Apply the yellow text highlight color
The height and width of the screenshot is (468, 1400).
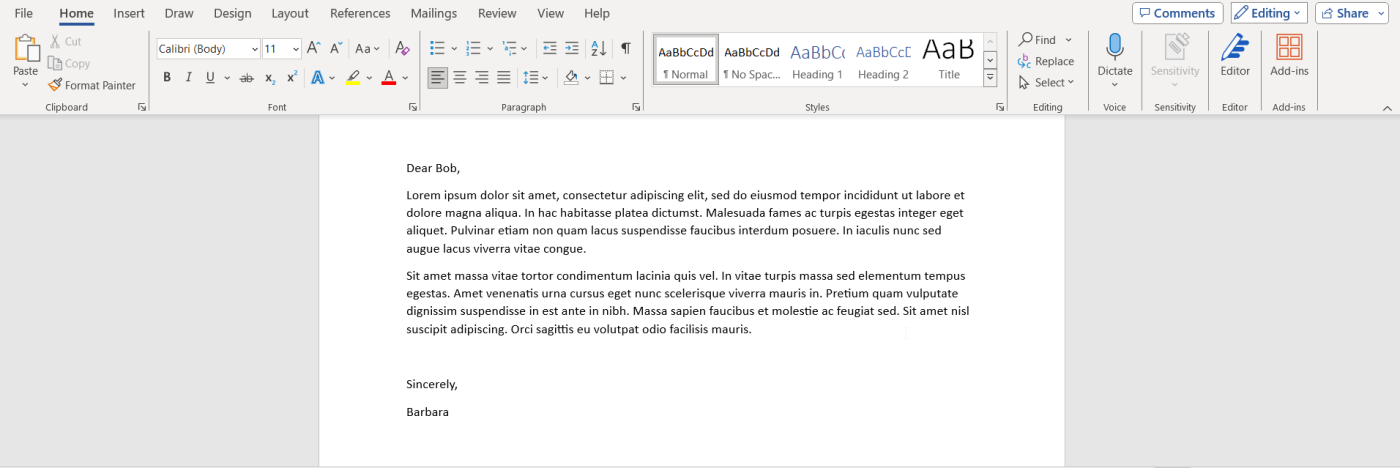[352, 77]
